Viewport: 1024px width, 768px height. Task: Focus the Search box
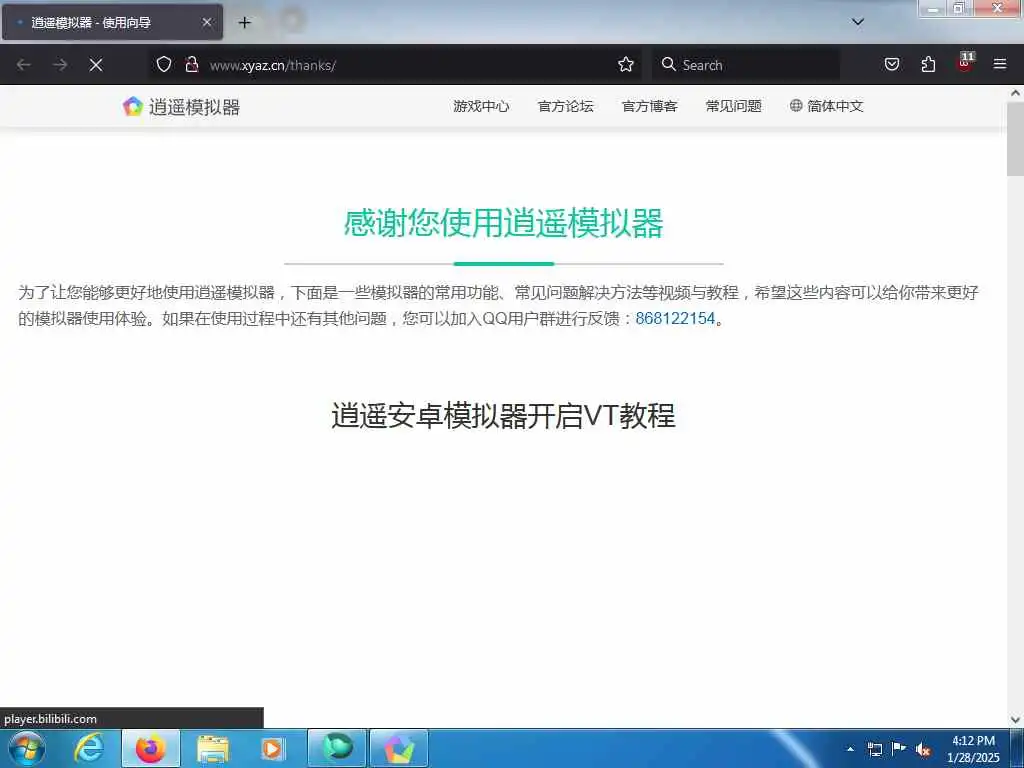[746, 65]
